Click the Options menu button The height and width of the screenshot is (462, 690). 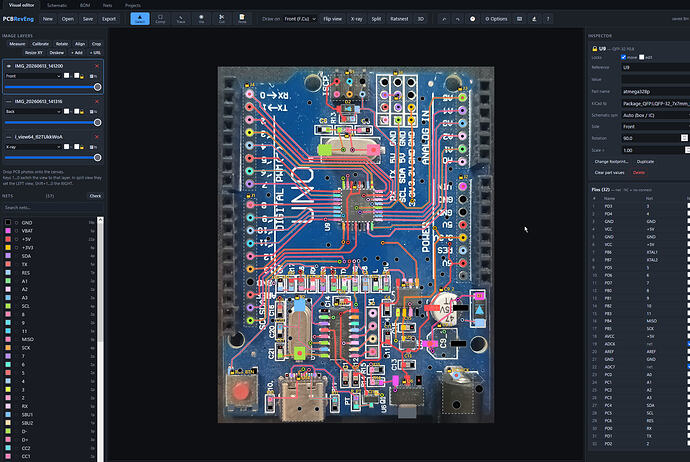(496, 19)
